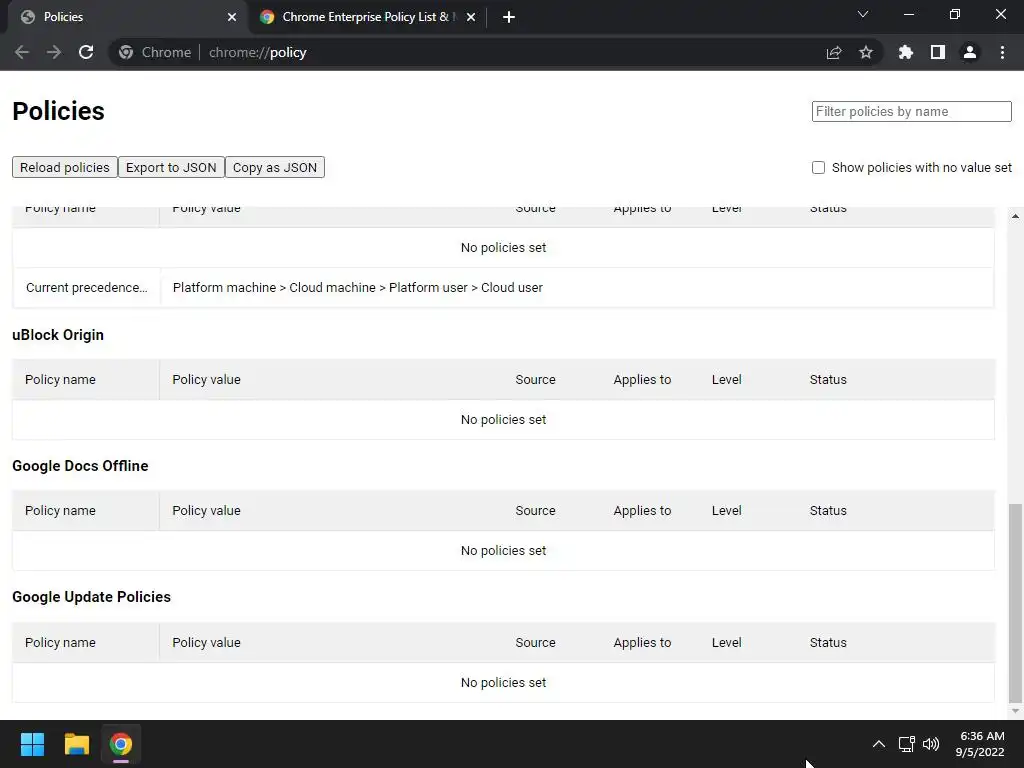The height and width of the screenshot is (768, 1024).
Task: Click Applies to header under uBlock Origin
Action: coord(643,379)
